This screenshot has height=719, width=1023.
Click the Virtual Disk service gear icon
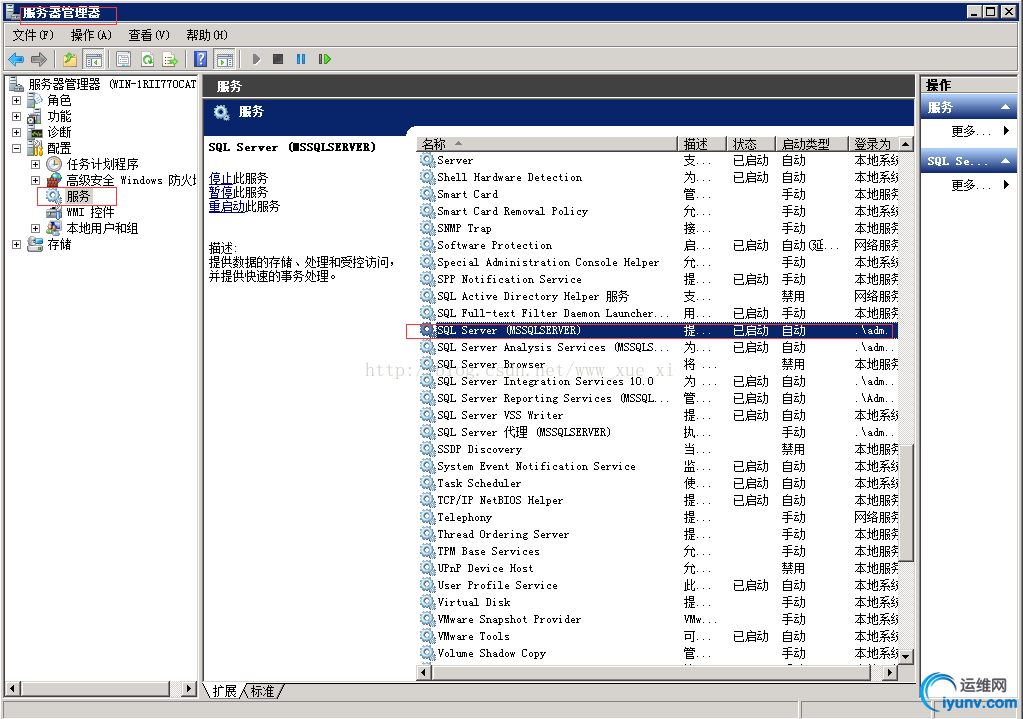tap(427, 602)
